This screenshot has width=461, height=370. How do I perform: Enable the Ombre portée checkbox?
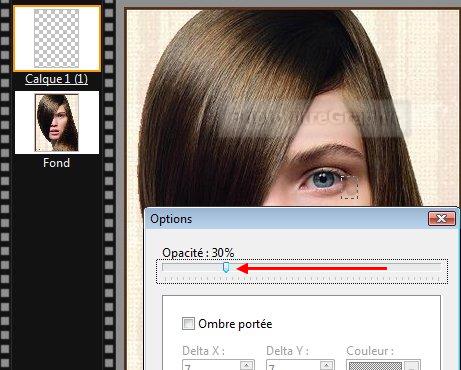[x=188, y=323]
